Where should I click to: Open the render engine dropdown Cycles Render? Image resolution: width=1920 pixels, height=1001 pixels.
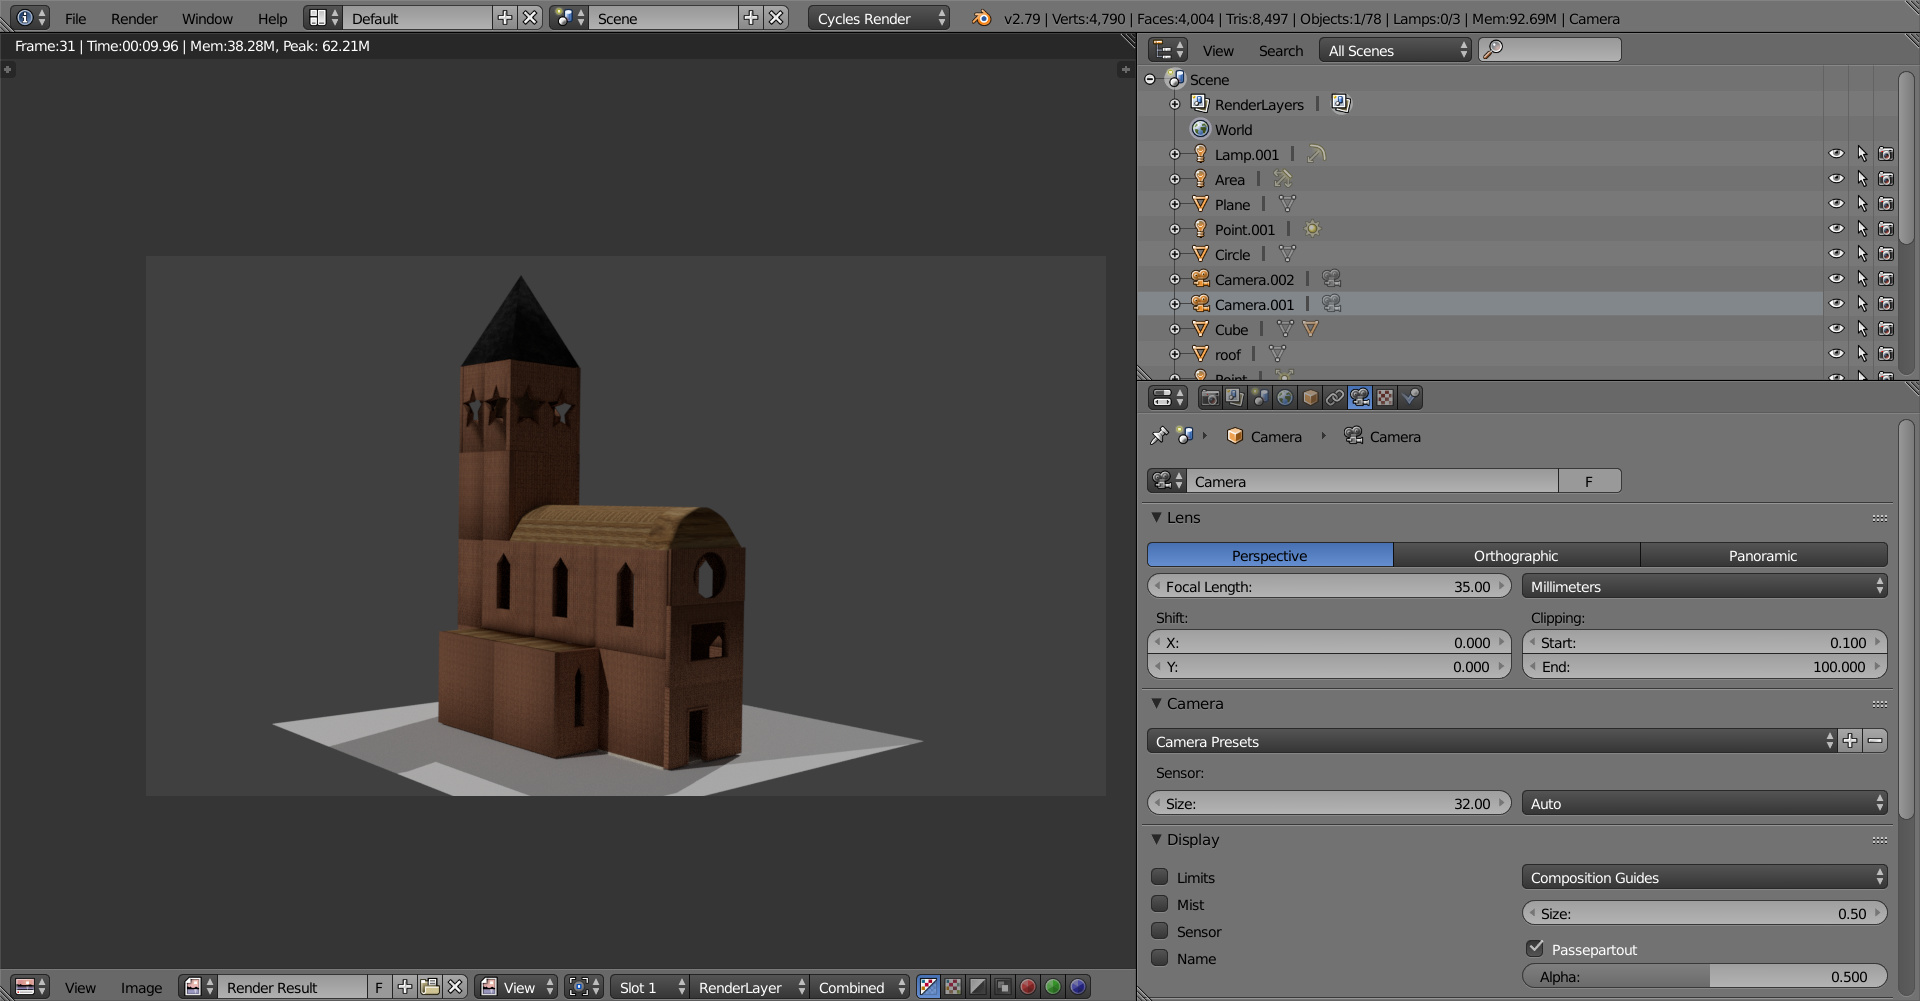879,18
